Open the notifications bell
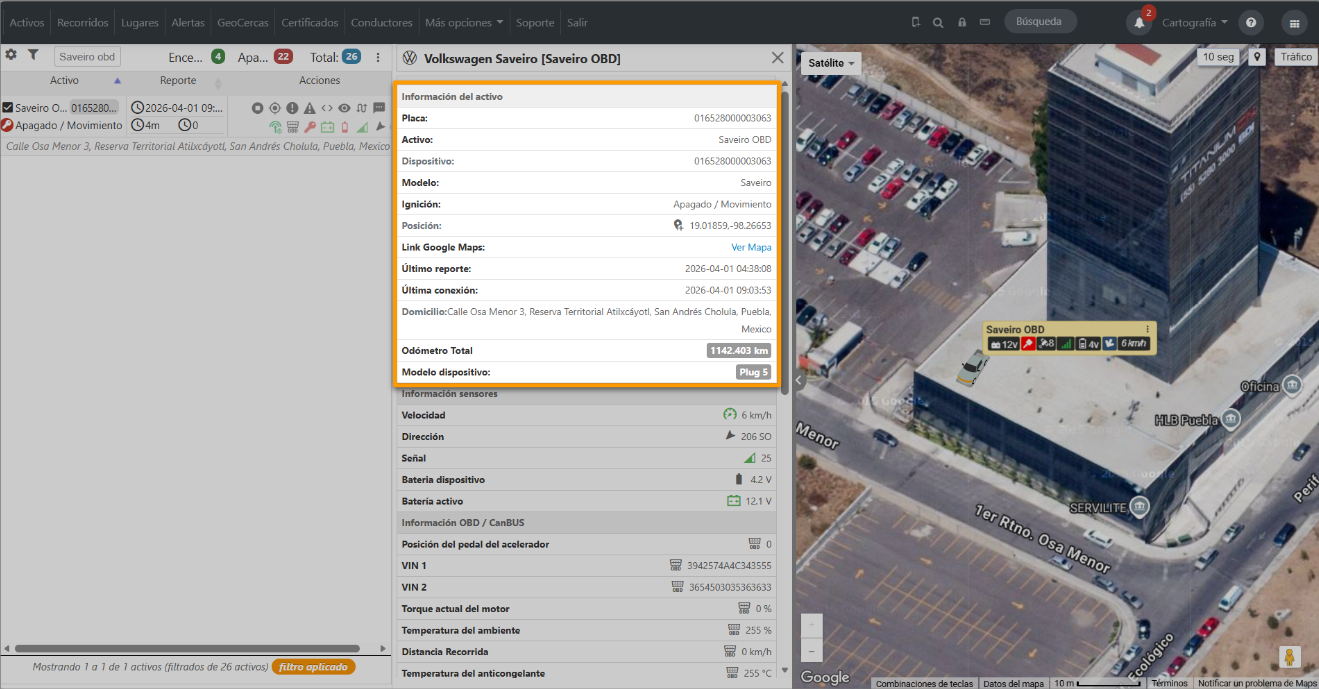 (x=1138, y=22)
